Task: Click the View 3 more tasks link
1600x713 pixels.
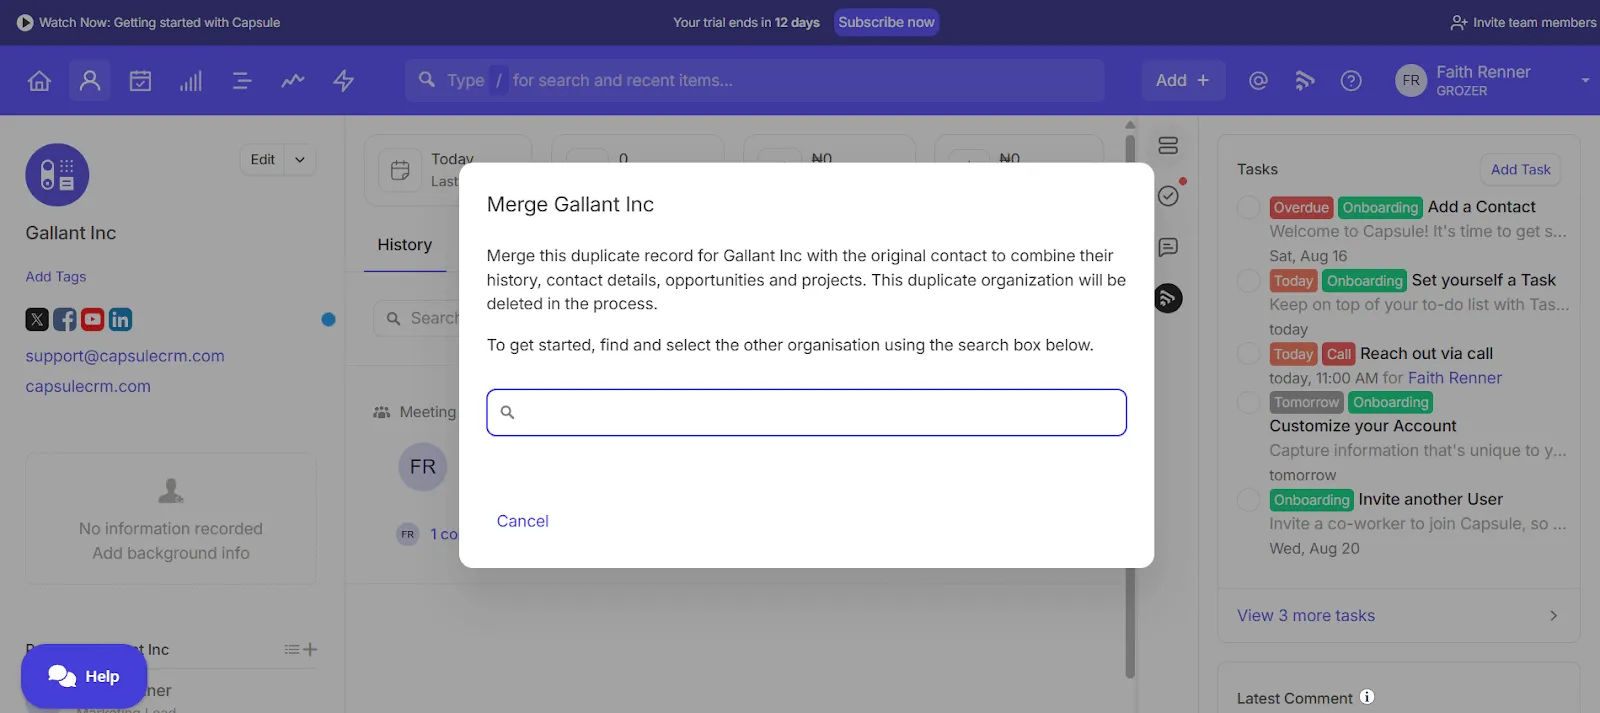Action: point(1306,616)
